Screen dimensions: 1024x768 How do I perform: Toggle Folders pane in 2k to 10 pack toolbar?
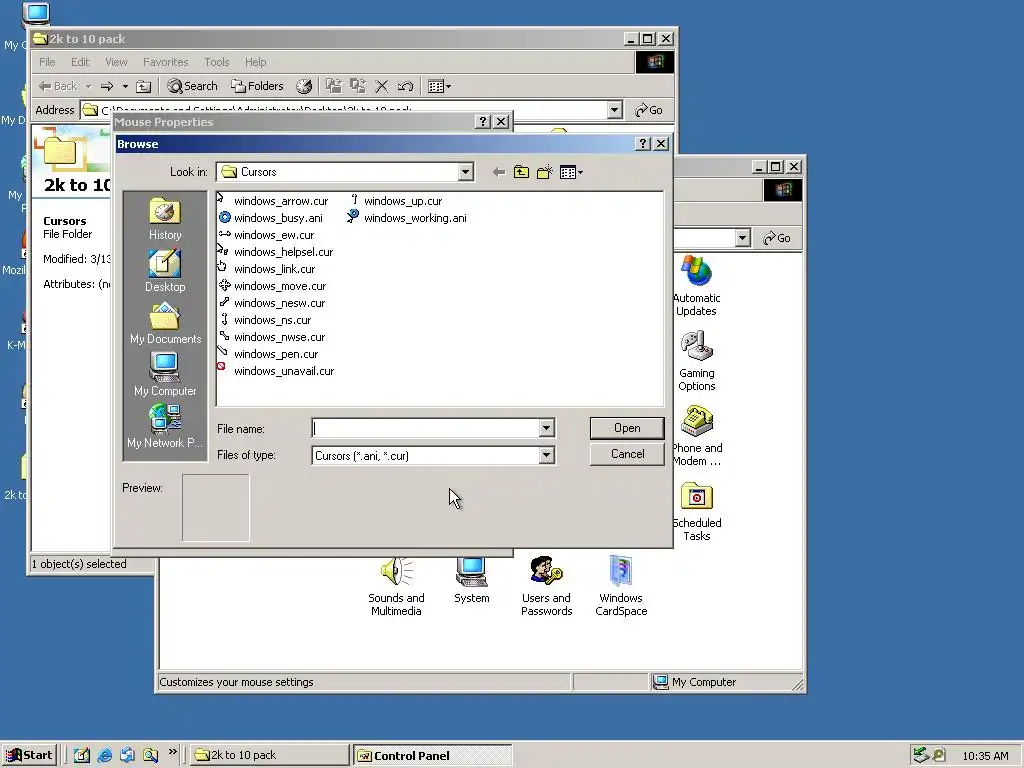pyautogui.click(x=257, y=86)
